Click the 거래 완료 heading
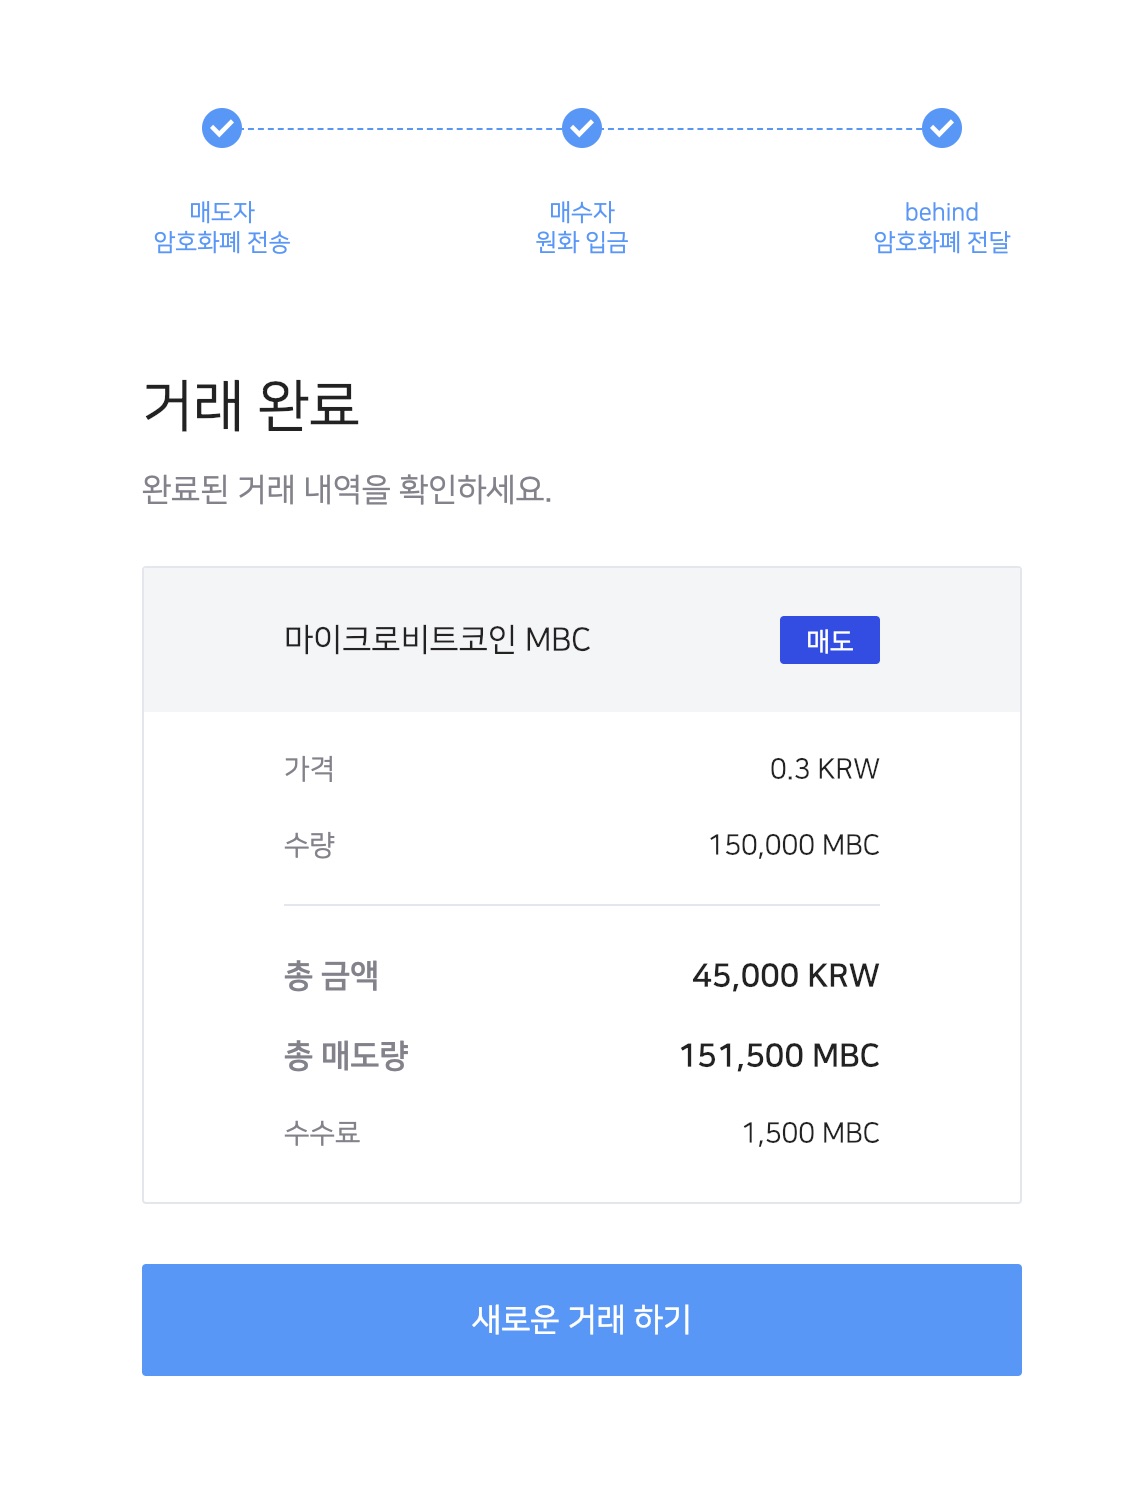Viewport: 1144px width, 1508px height. (x=251, y=405)
